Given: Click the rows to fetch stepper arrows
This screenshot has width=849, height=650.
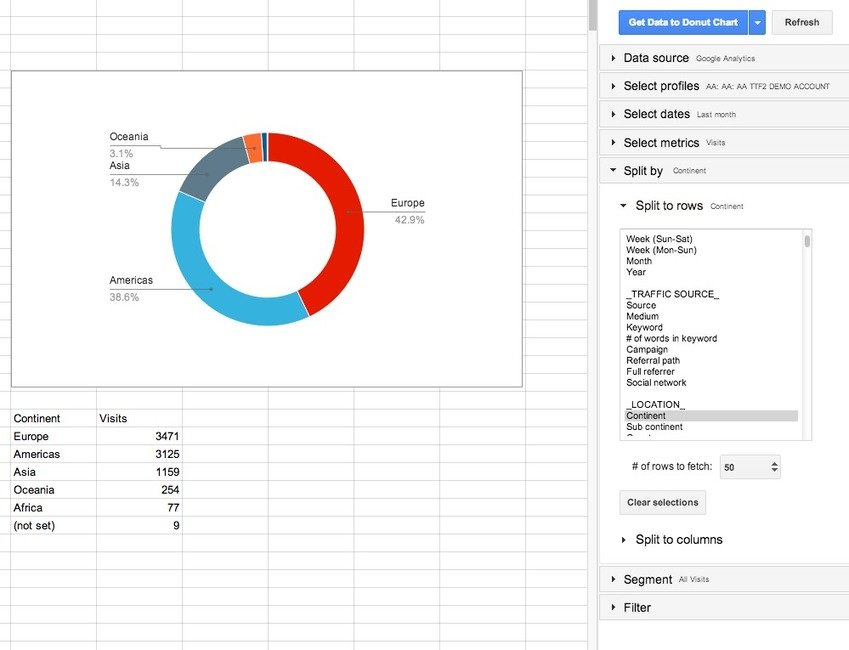Looking at the screenshot, I should click(x=774, y=467).
